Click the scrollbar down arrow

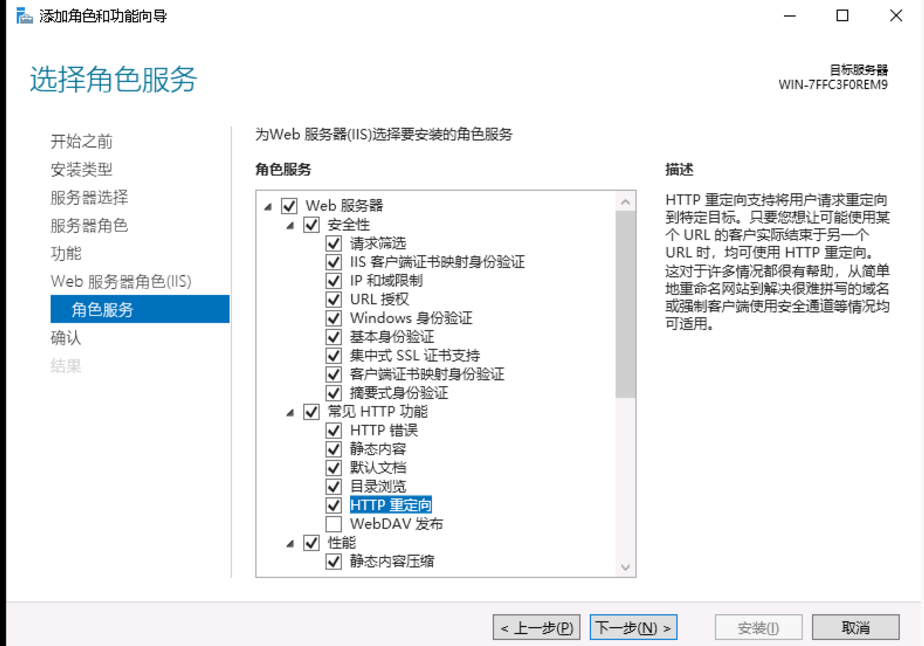click(626, 568)
